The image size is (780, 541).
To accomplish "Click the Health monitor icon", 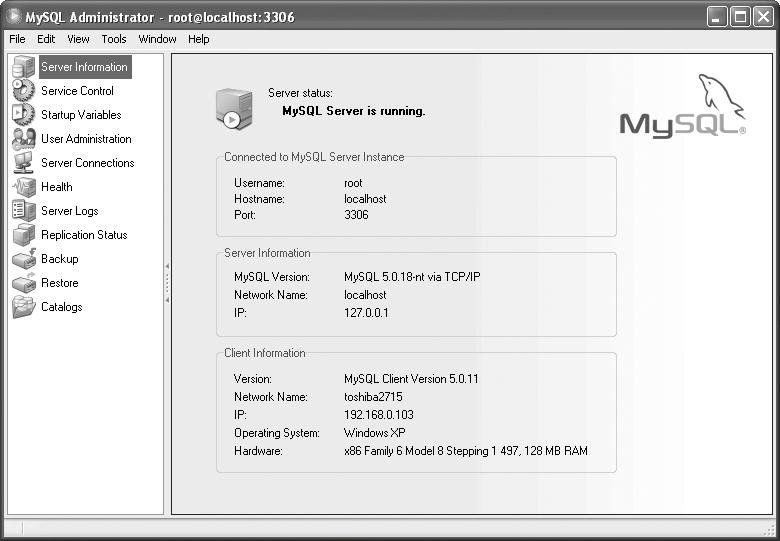I will point(23,187).
